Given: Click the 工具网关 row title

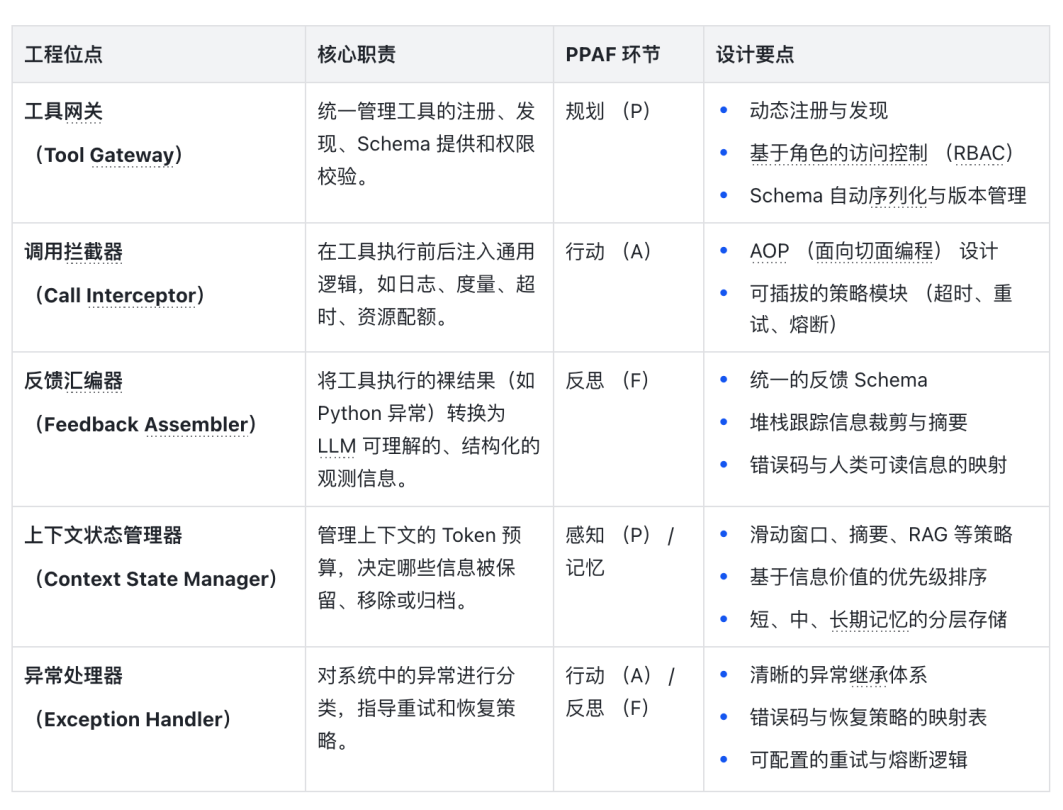Looking at the screenshot, I should [63, 111].
